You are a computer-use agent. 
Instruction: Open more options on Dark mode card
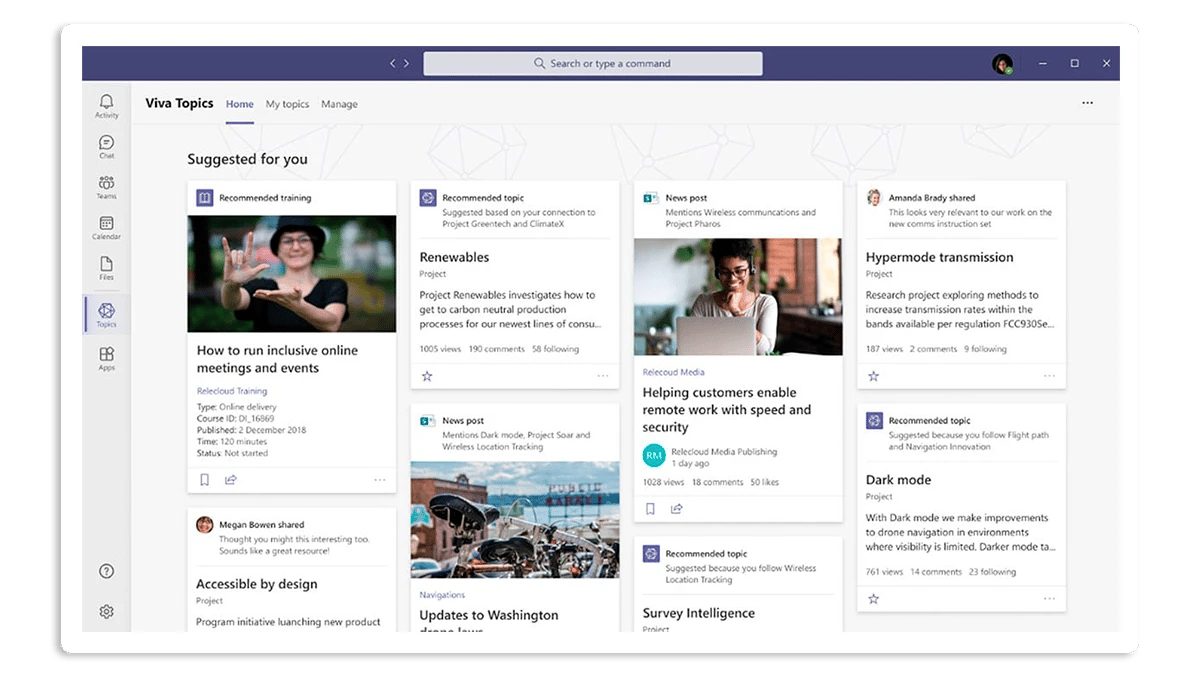pos(1049,599)
